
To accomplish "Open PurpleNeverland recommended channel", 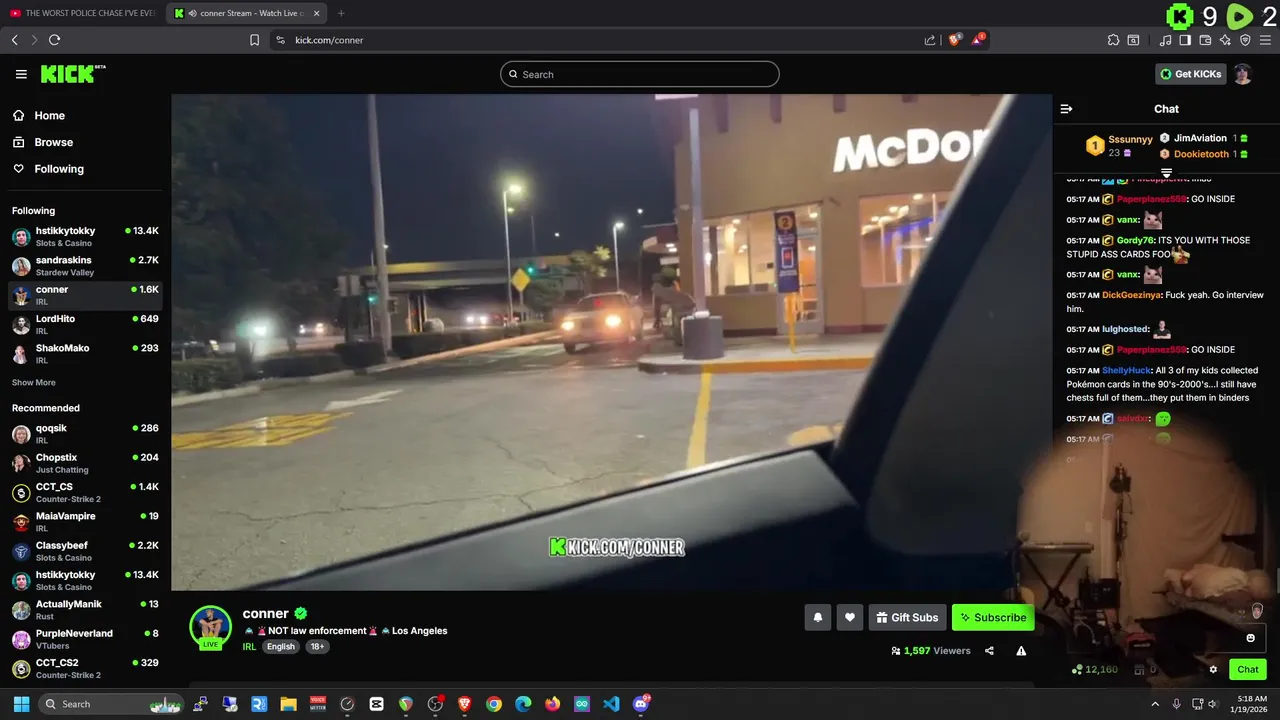I will (x=85, y=639).
